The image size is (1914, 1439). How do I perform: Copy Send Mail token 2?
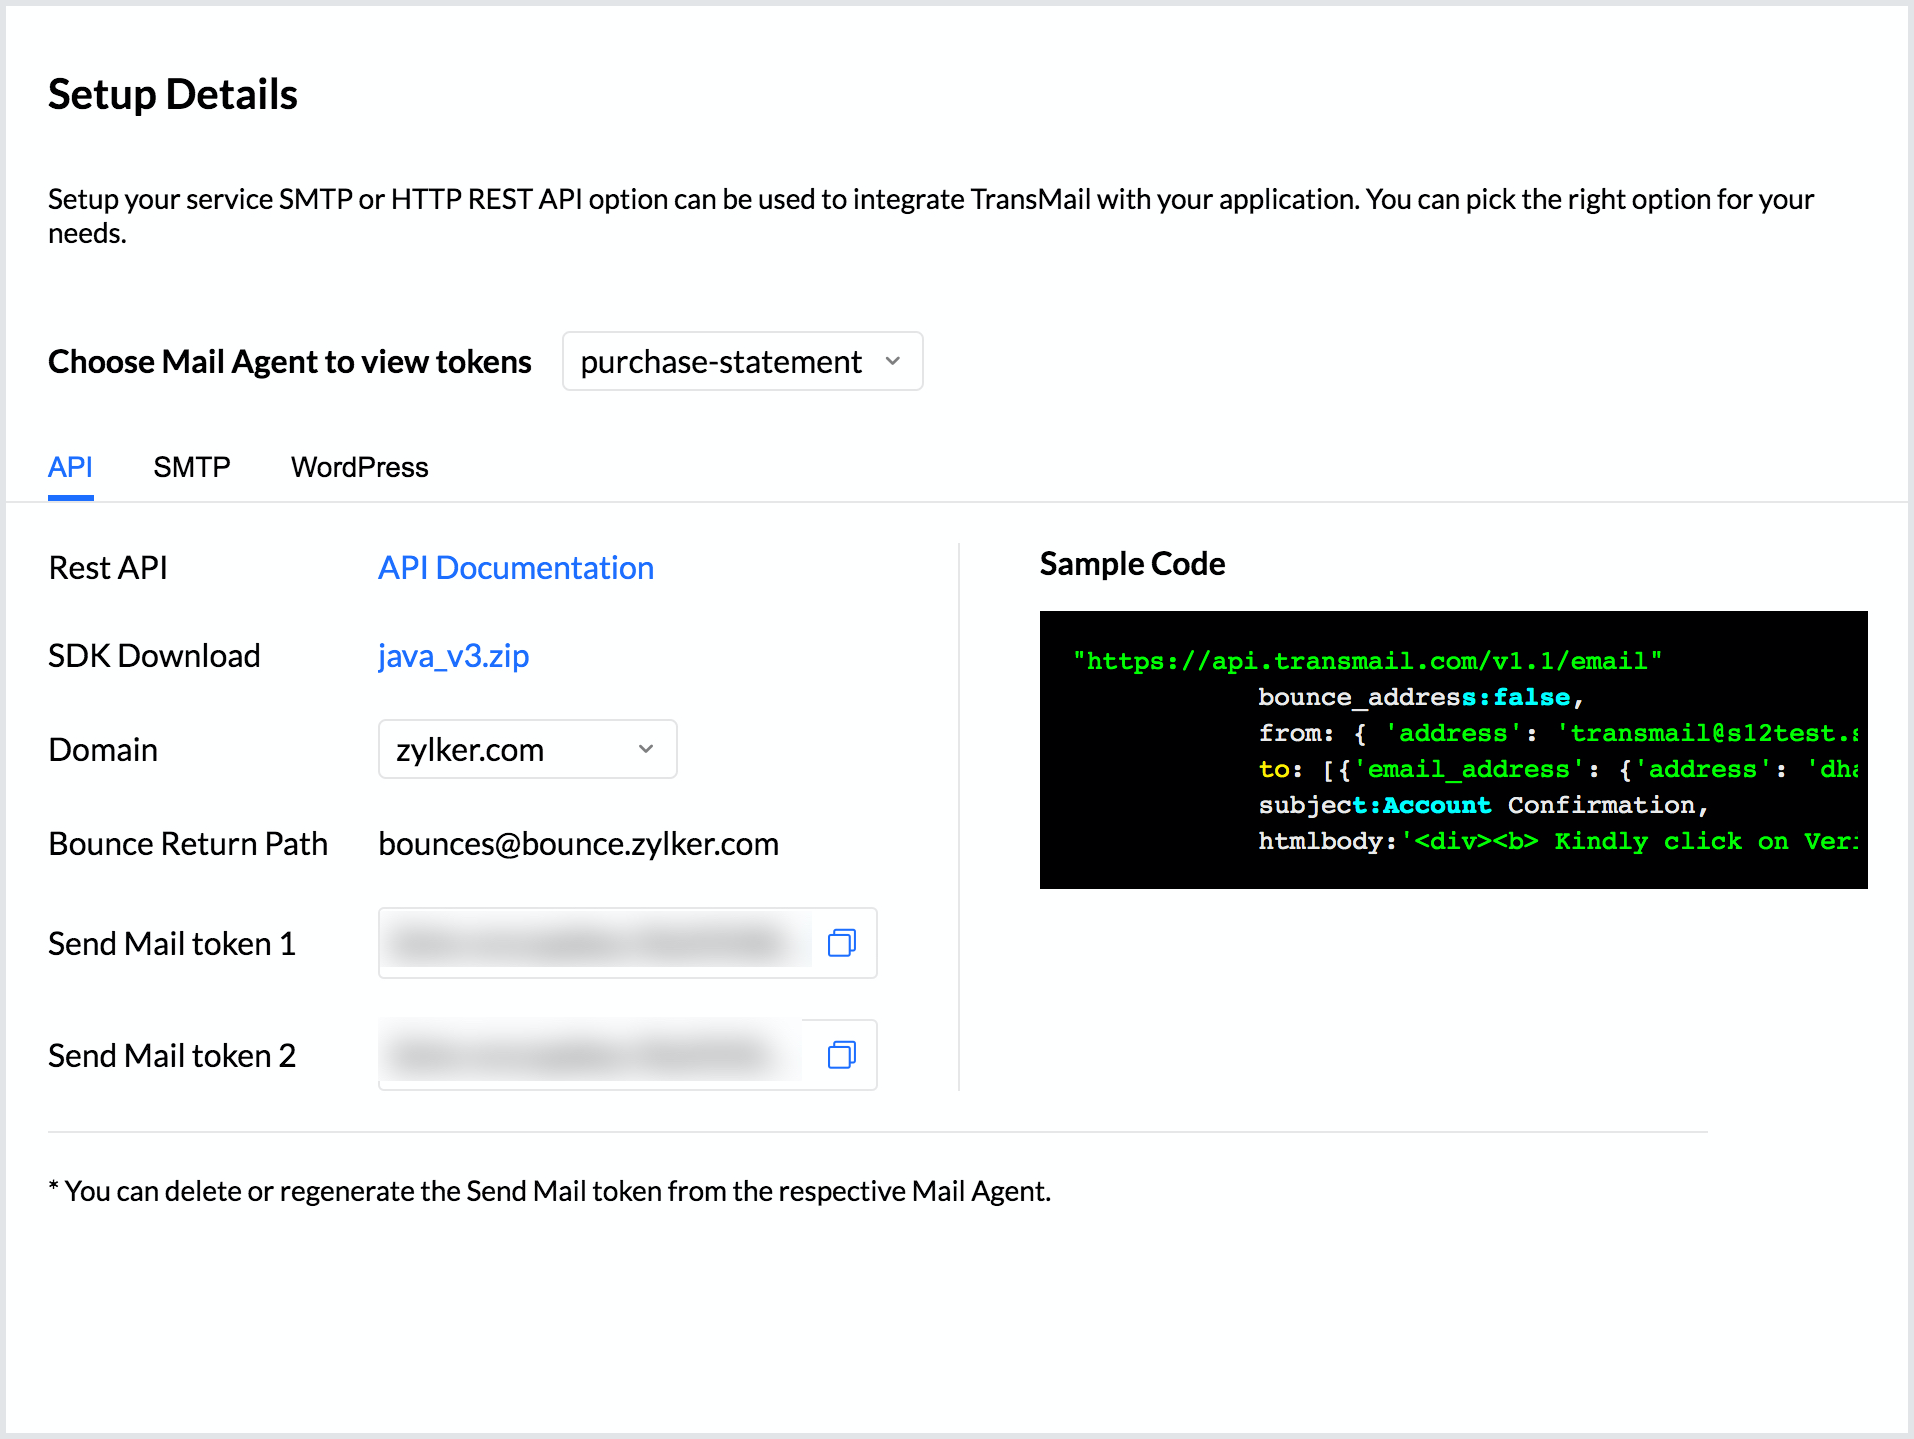click(842, 1055)
